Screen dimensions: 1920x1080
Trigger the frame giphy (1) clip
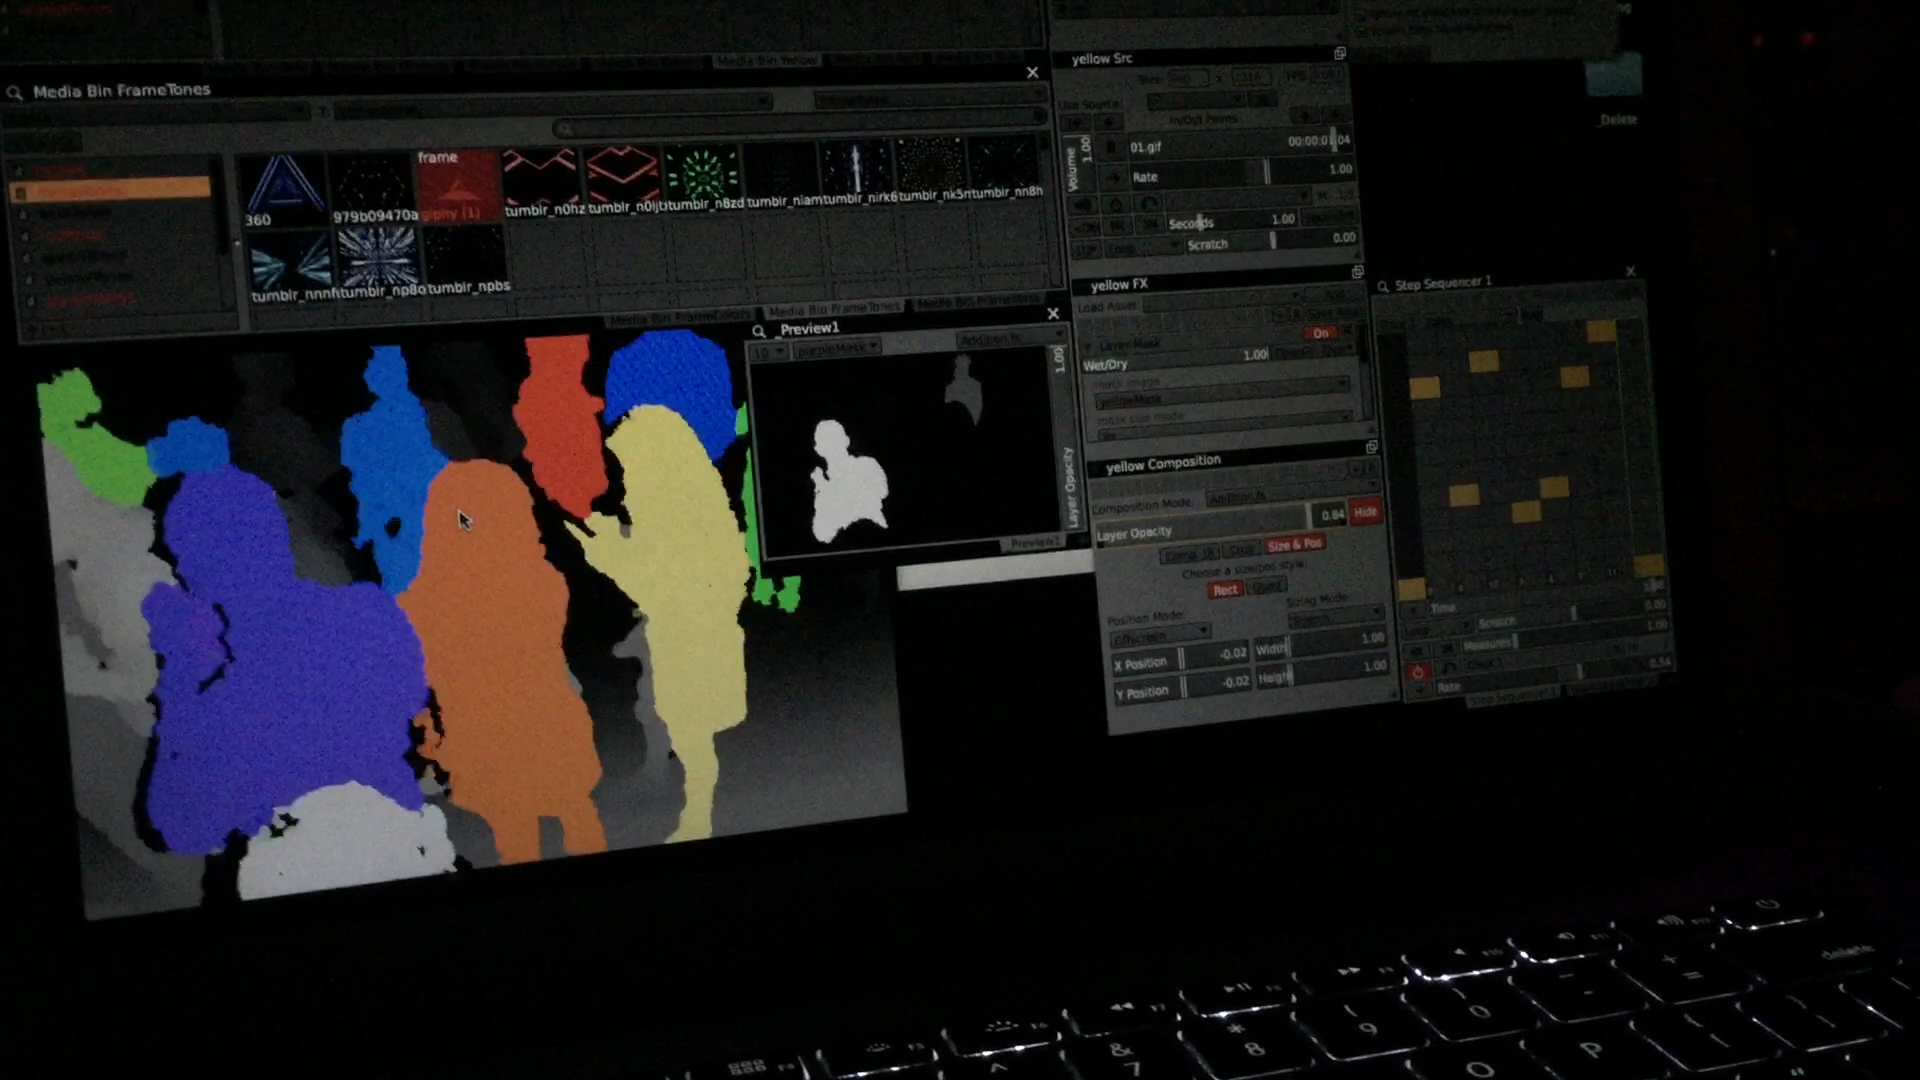pos(457,186)
